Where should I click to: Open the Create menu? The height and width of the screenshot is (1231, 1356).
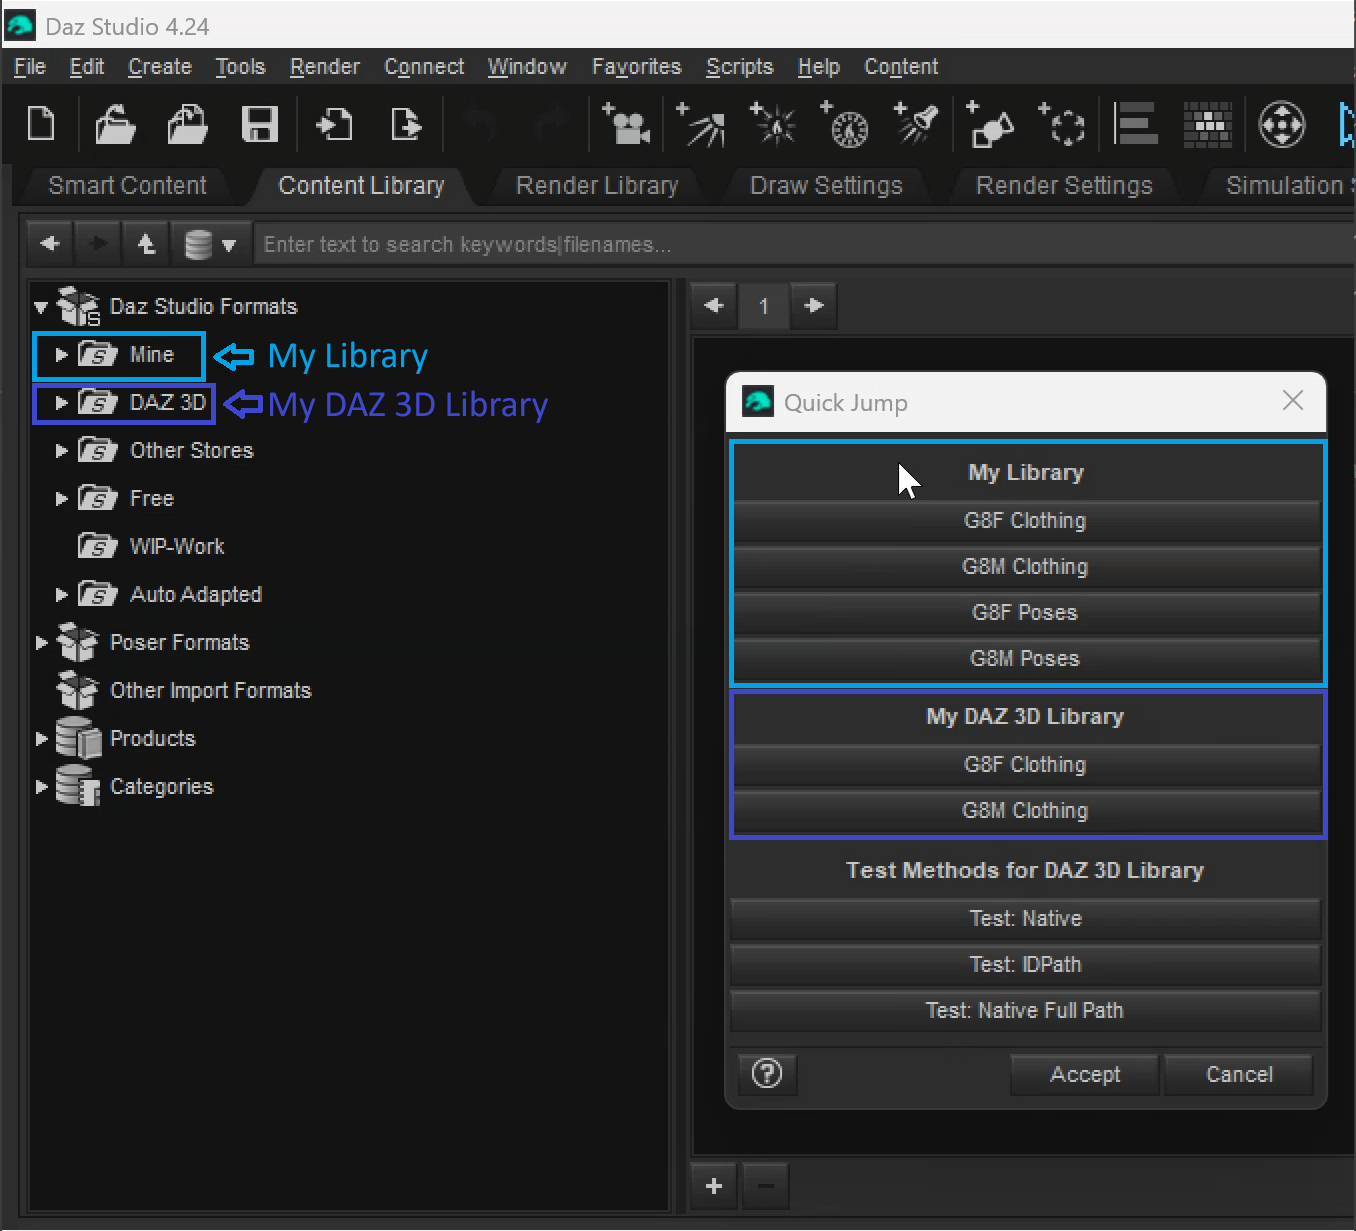point(160,67)
